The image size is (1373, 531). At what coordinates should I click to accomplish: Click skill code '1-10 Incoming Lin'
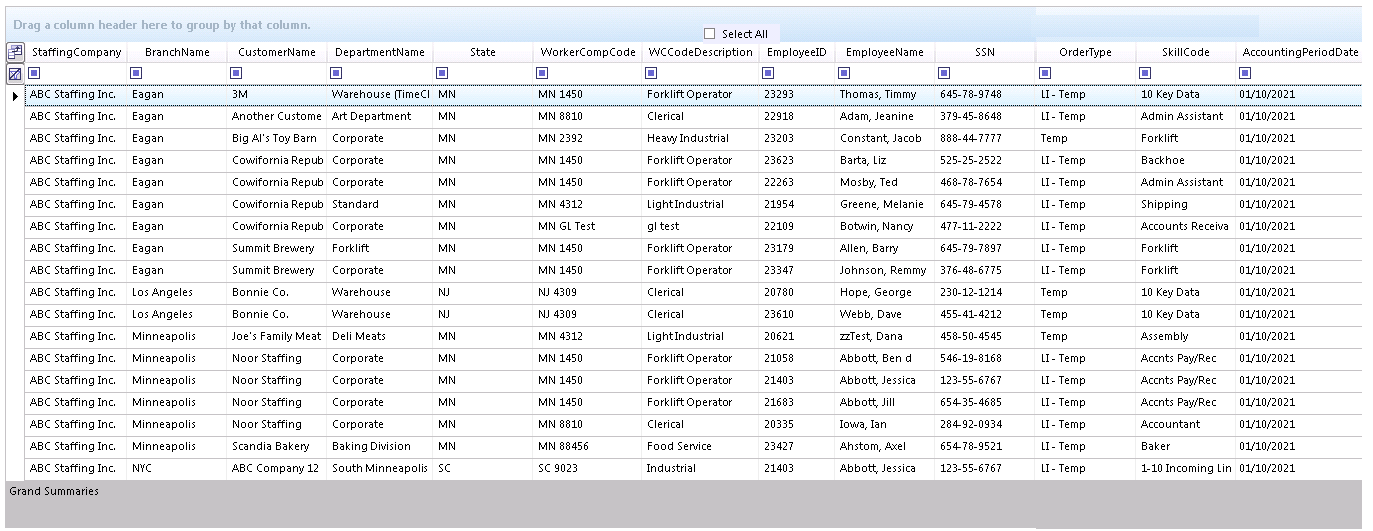click(1185, 469)
